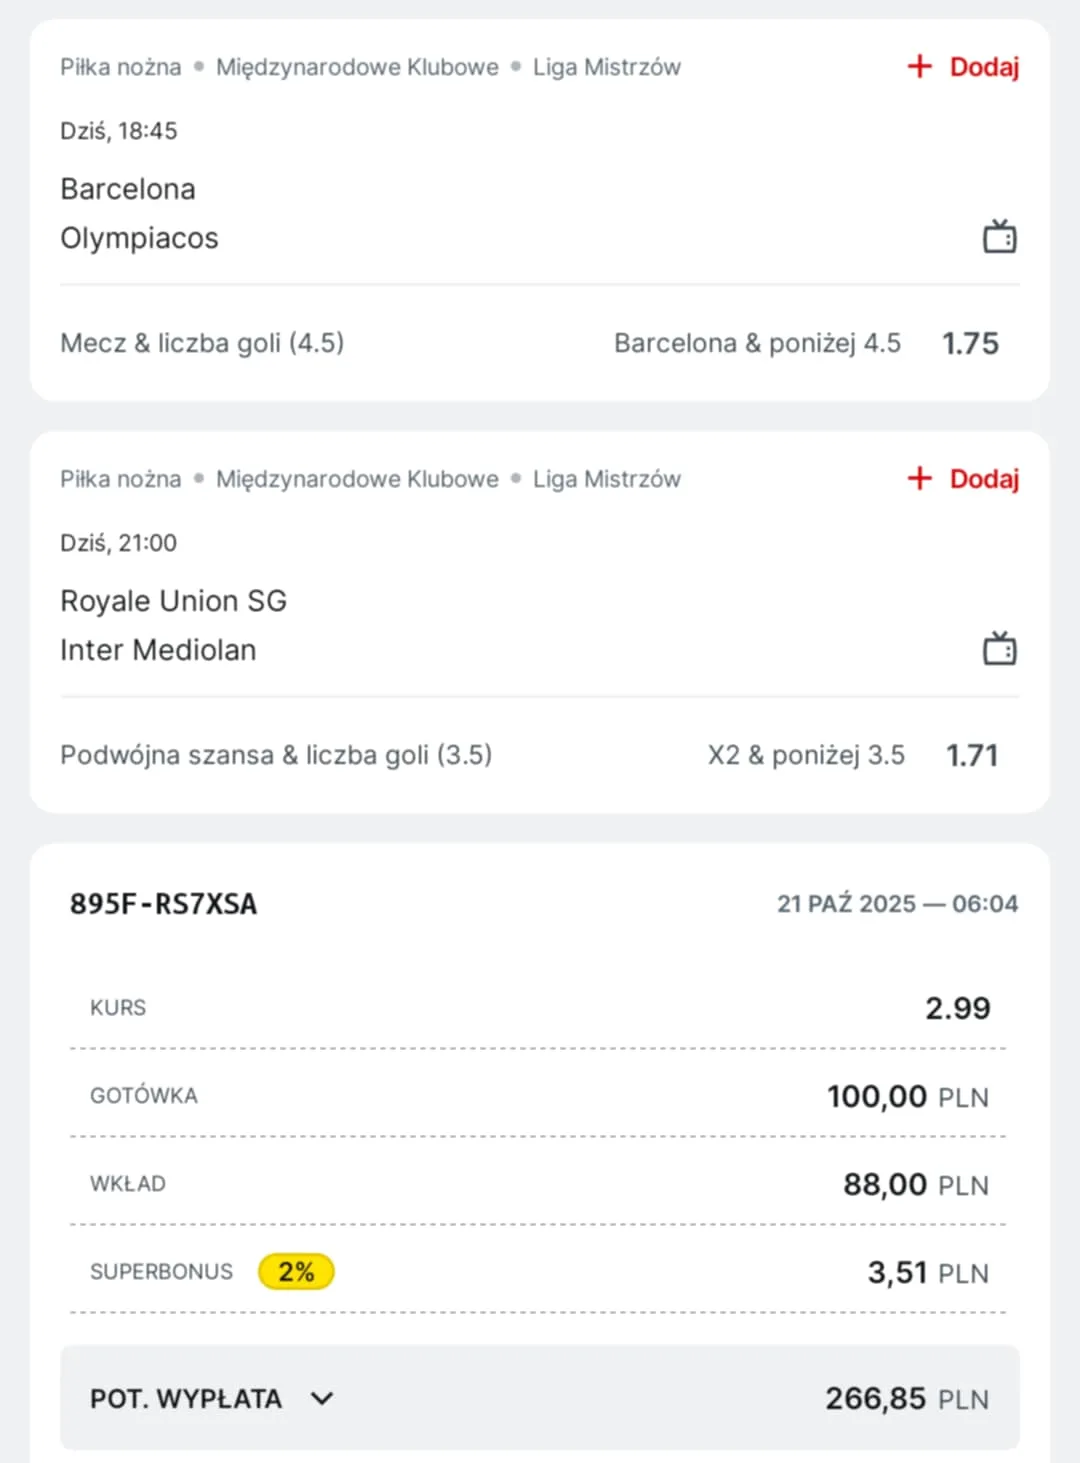The width and height of the screenshot is (1080, 1463).
Task: Select the 1.71 odds for X2 & poniżej 3.5
Action: point(972,756)
